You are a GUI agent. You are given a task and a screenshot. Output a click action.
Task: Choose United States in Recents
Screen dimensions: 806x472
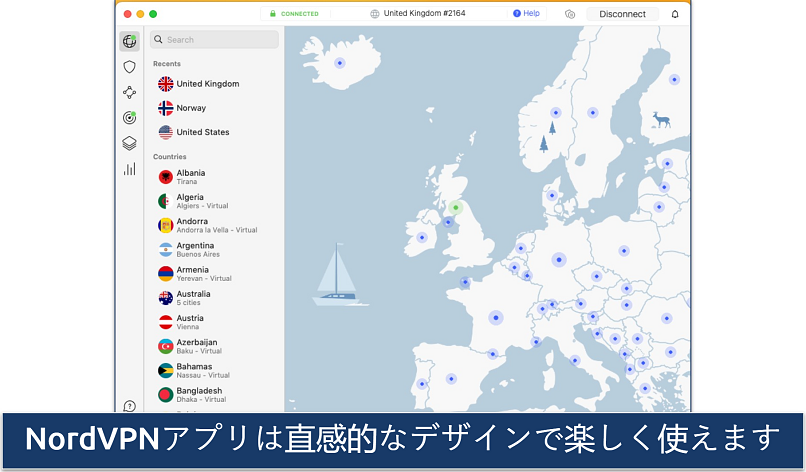(x=202, y=132)
